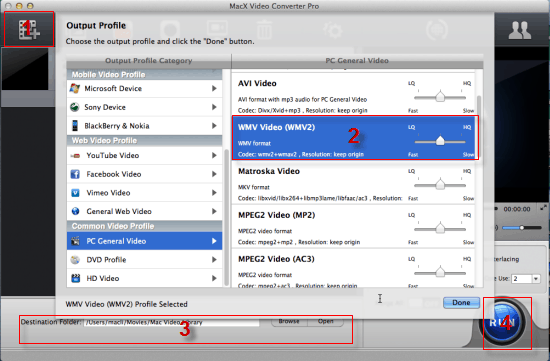This screenshot has height=361, width=550.
Task: Click the Vimeo Video label
Action: pos(108,193)
